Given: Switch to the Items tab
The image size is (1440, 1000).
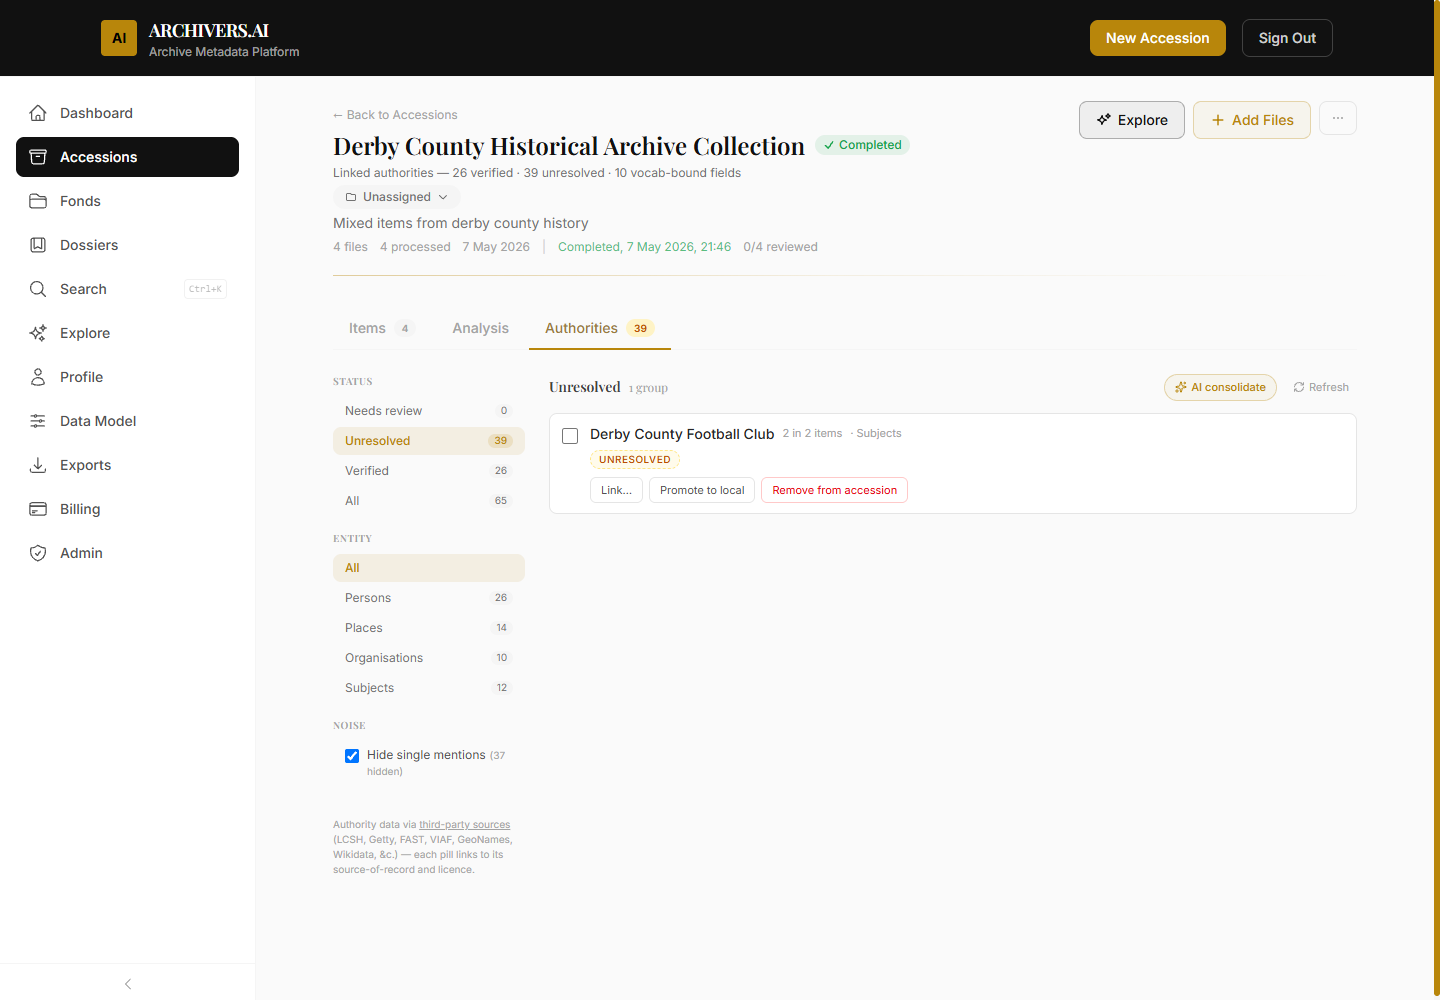Looking at the screenshot, I should 380,328.
